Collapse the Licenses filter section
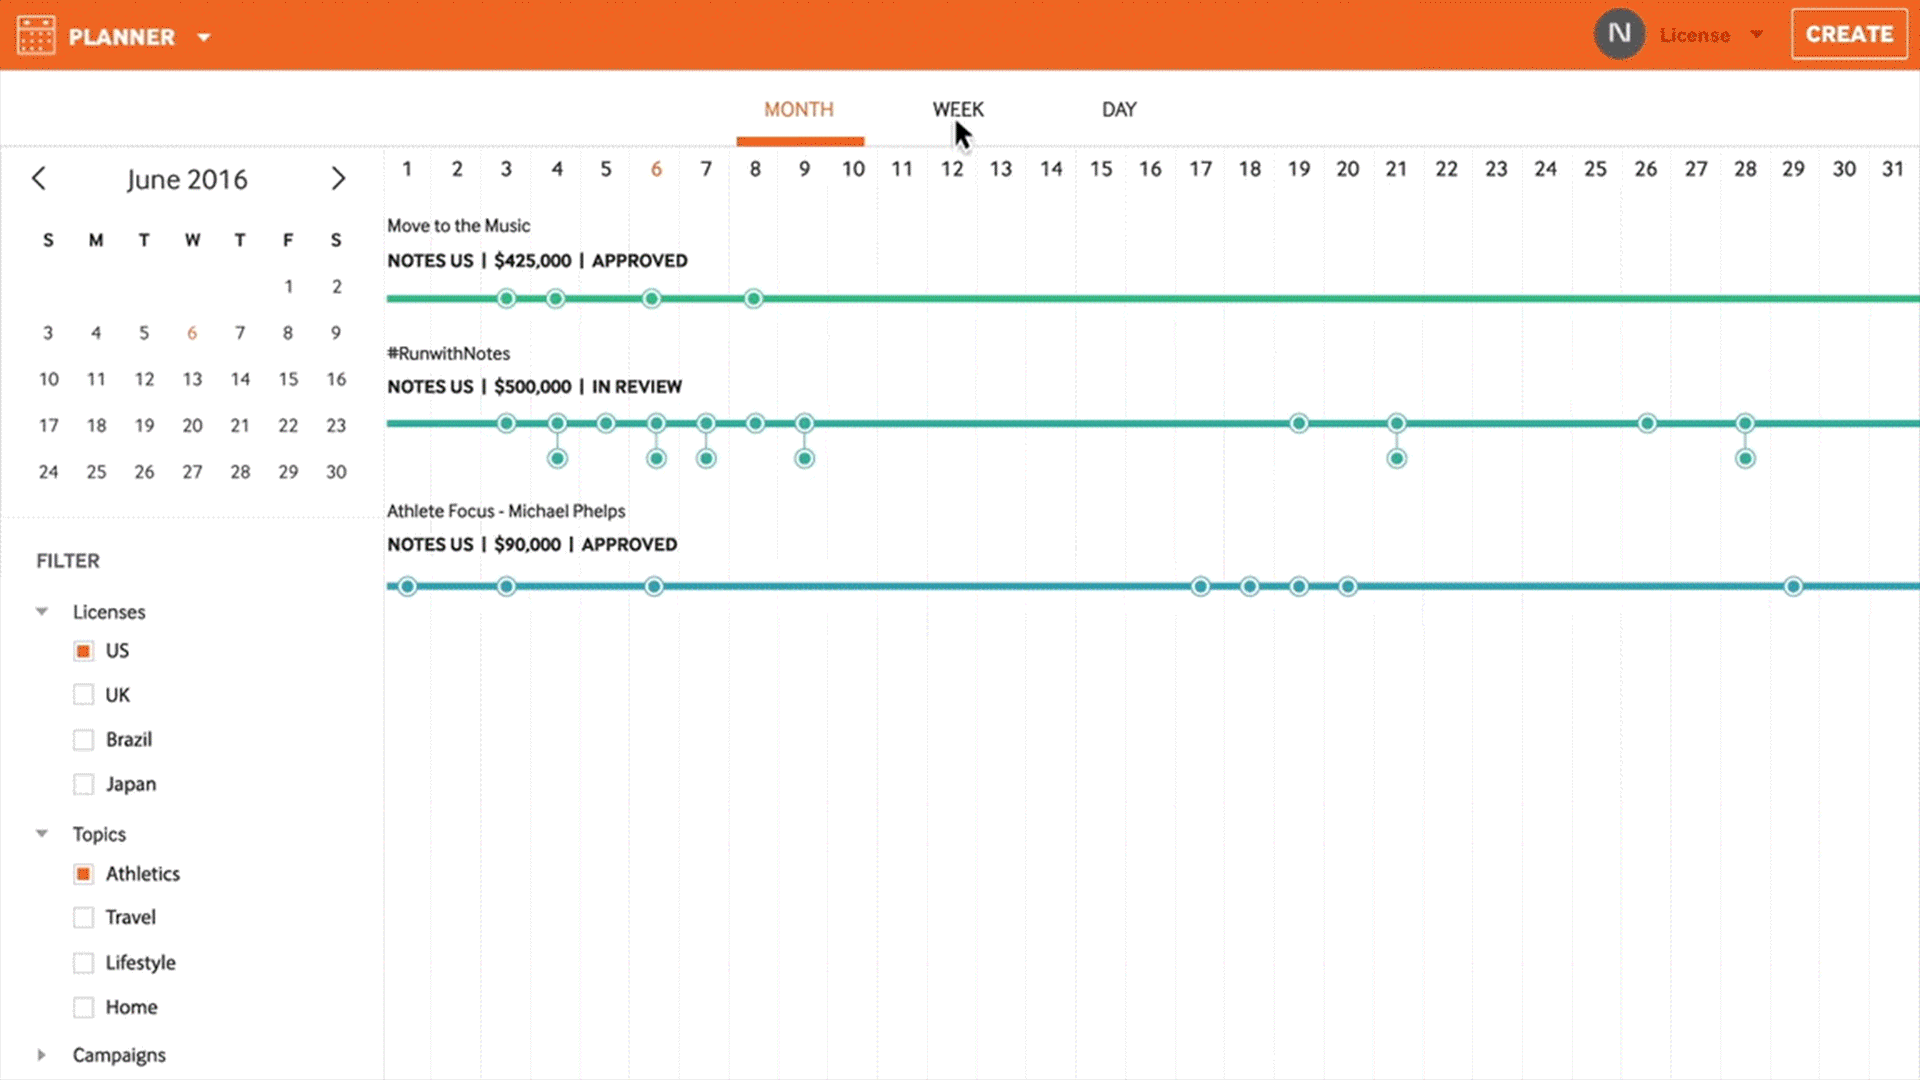This screenshot has width=1920, height=1080. click(42, 612)
